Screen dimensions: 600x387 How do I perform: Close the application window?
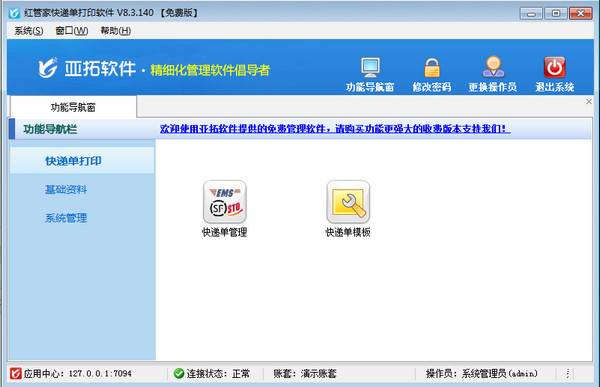[580, 13]
